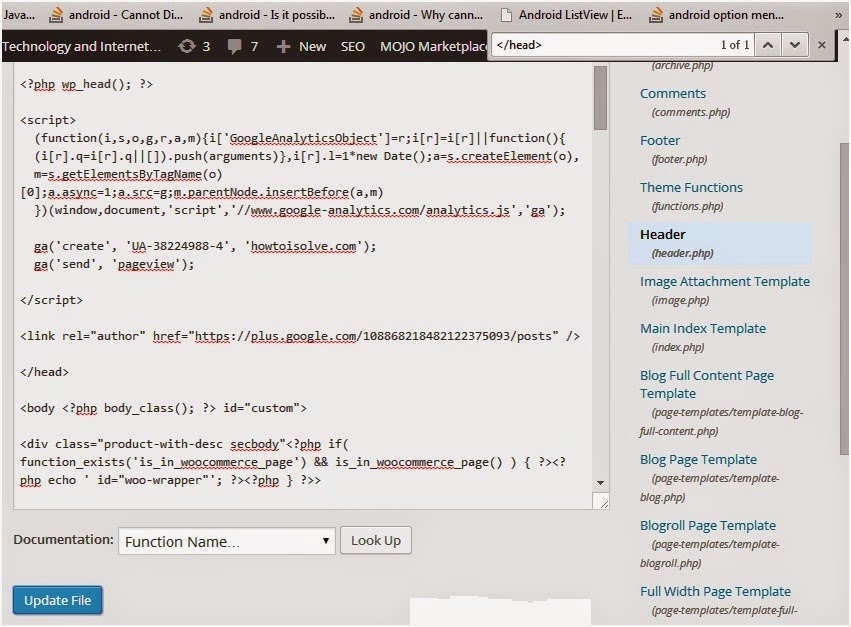The width and height of the screenshot is (851, 627).
Task: Click the 'UA-38224988-4' tracking ID text
Action: [177, 246]
